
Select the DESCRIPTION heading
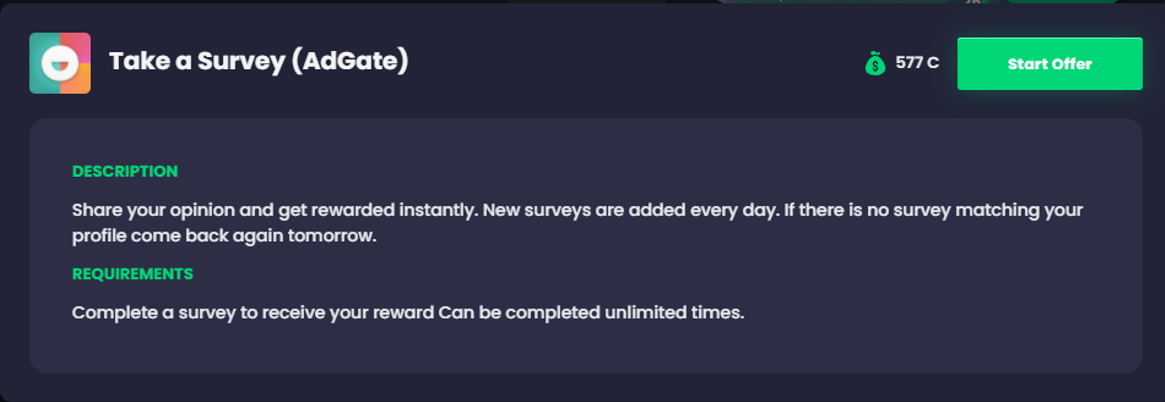coord(125,171)
